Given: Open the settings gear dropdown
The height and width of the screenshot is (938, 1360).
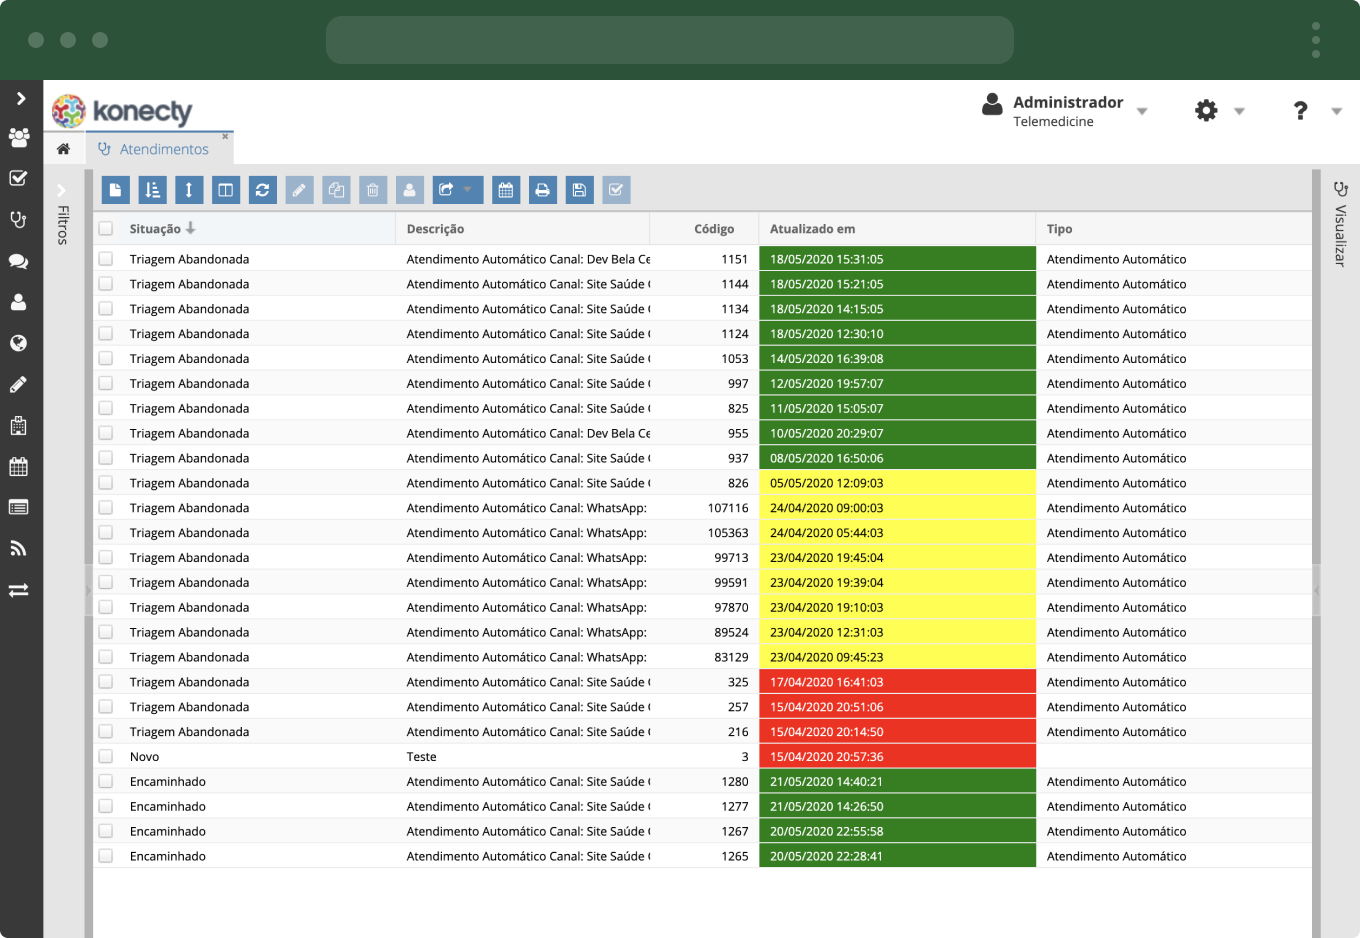Looking at the screenshot, I should [x=1218, y=111].
